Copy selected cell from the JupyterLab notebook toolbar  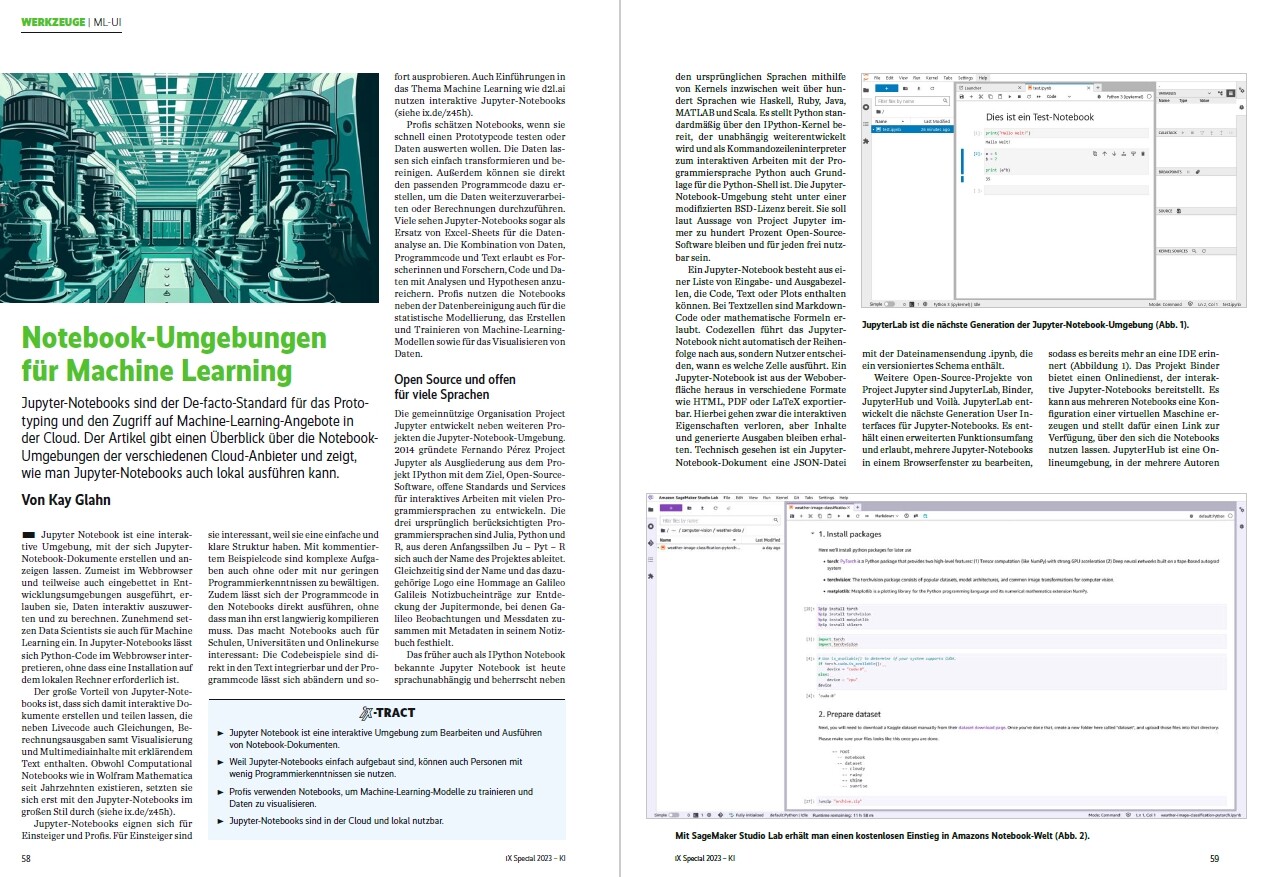[991, 98]
